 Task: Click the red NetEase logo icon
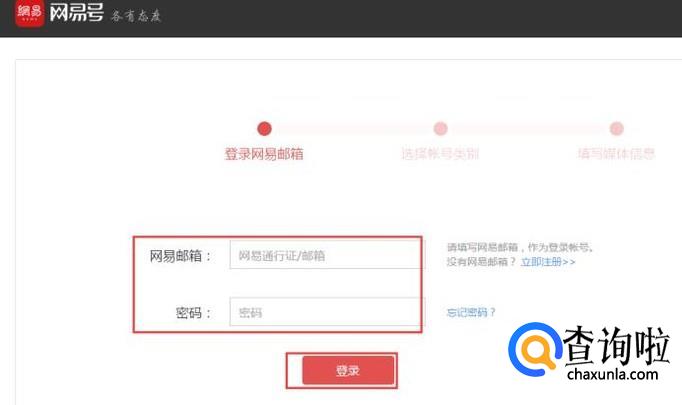(30, 13)
